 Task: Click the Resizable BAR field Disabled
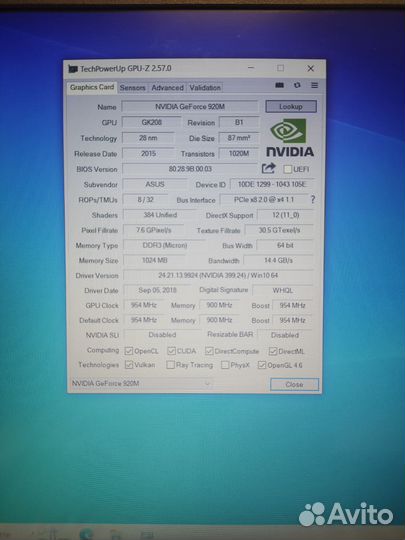(285, 335)
